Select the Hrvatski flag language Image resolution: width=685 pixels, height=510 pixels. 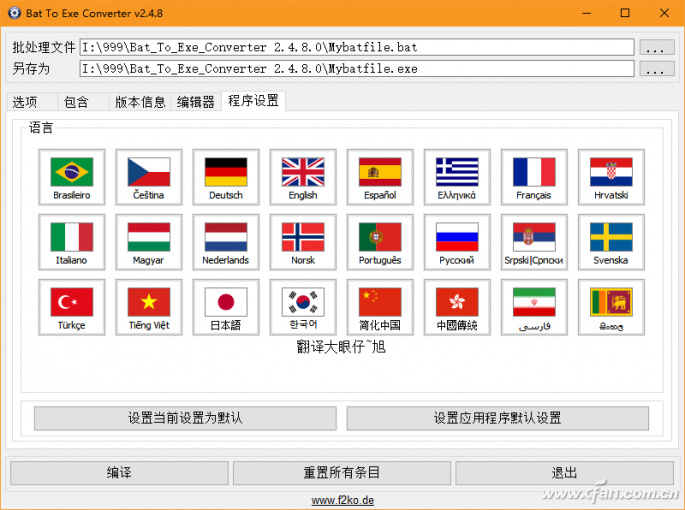[x=611, y=177]
